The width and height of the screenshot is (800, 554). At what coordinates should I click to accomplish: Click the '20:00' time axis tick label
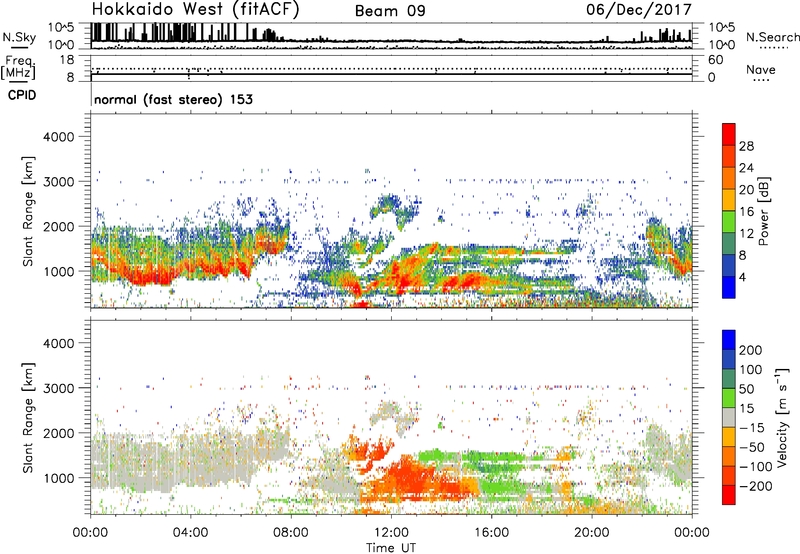pos(592,533)
